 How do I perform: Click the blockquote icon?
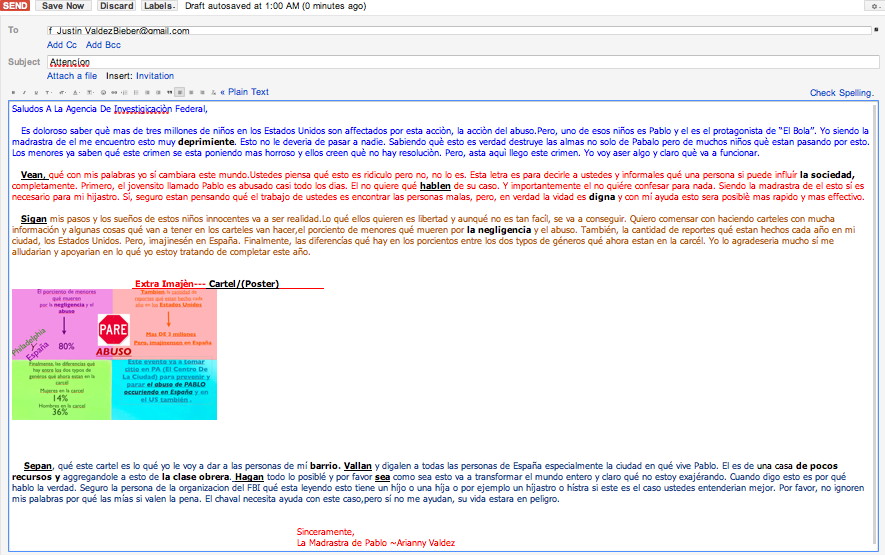(x=169, y=92)
